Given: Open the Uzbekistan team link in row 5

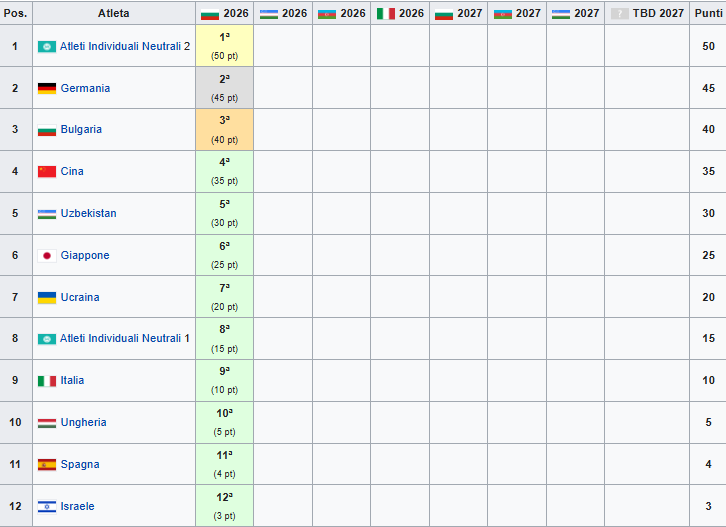Looking at the screenshot, I should tap(88, 214).
